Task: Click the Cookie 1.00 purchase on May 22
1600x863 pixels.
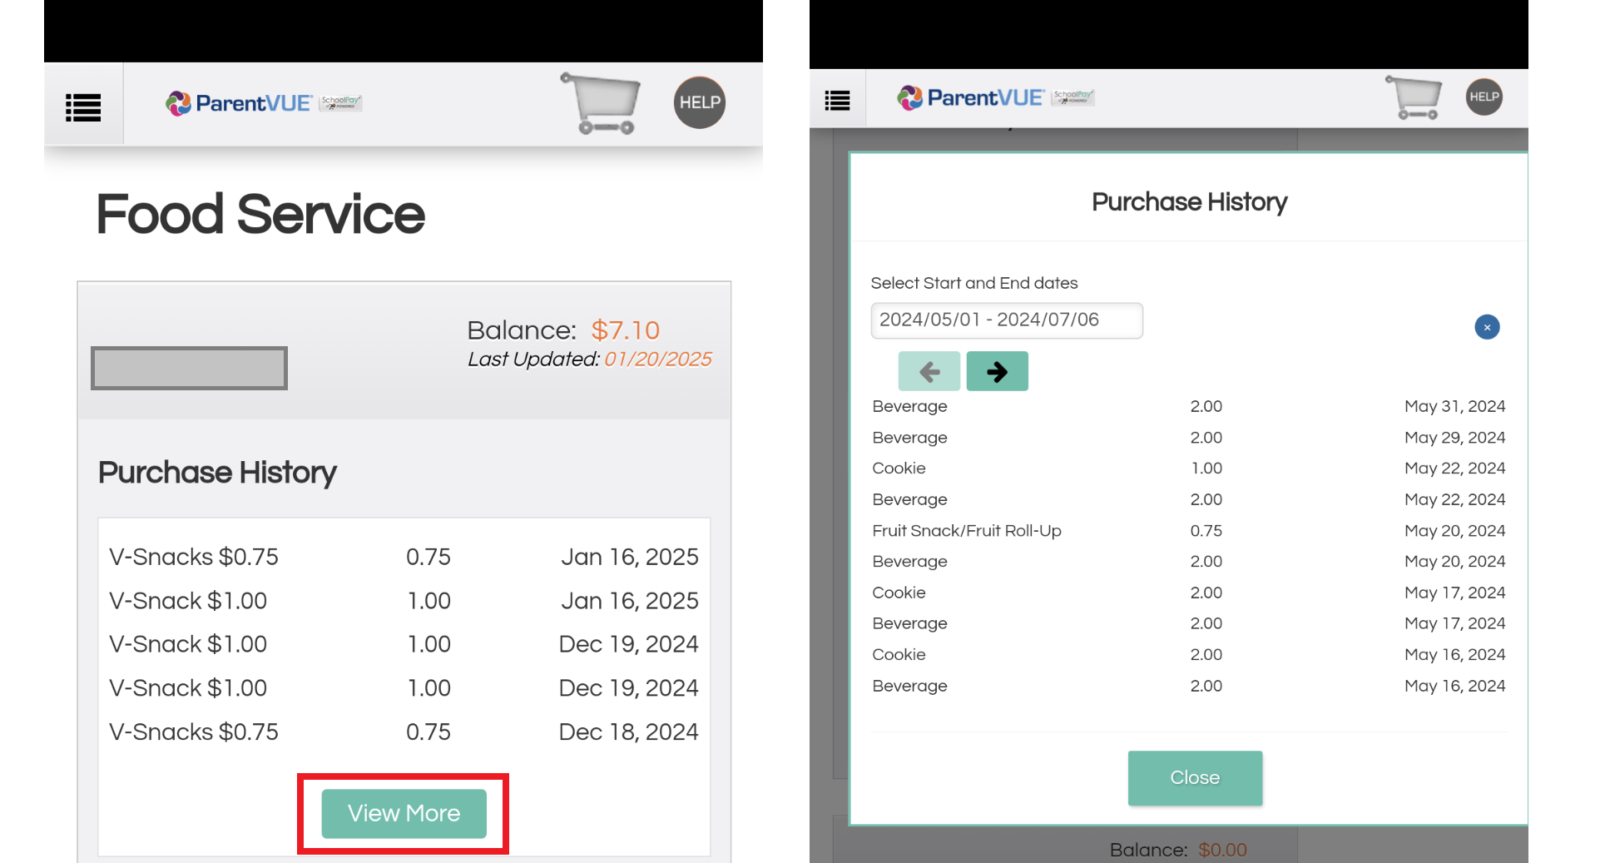Action: [x=1188, y=468]
